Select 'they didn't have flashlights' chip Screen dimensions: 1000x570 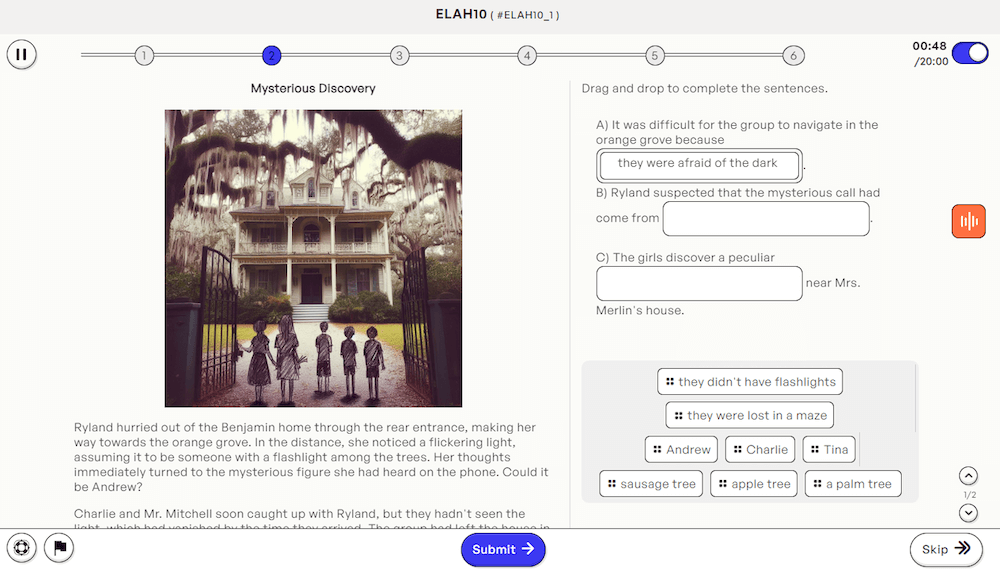(x=750, y=382)
